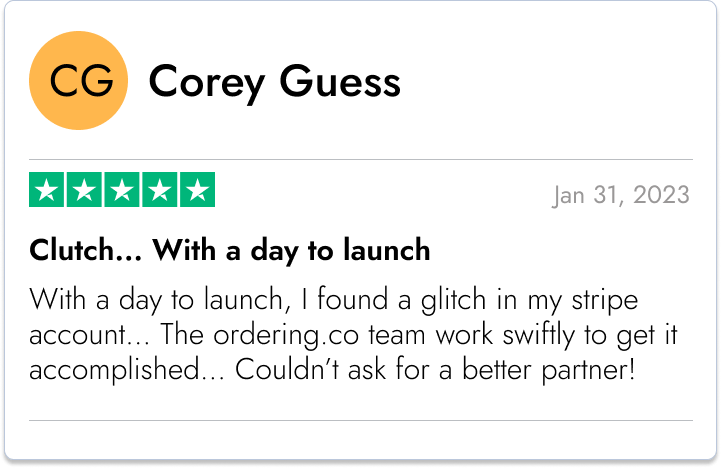Screen dimensions: 721x468
Task: Click the word swiftly in the review
Action: pos(538,336)
